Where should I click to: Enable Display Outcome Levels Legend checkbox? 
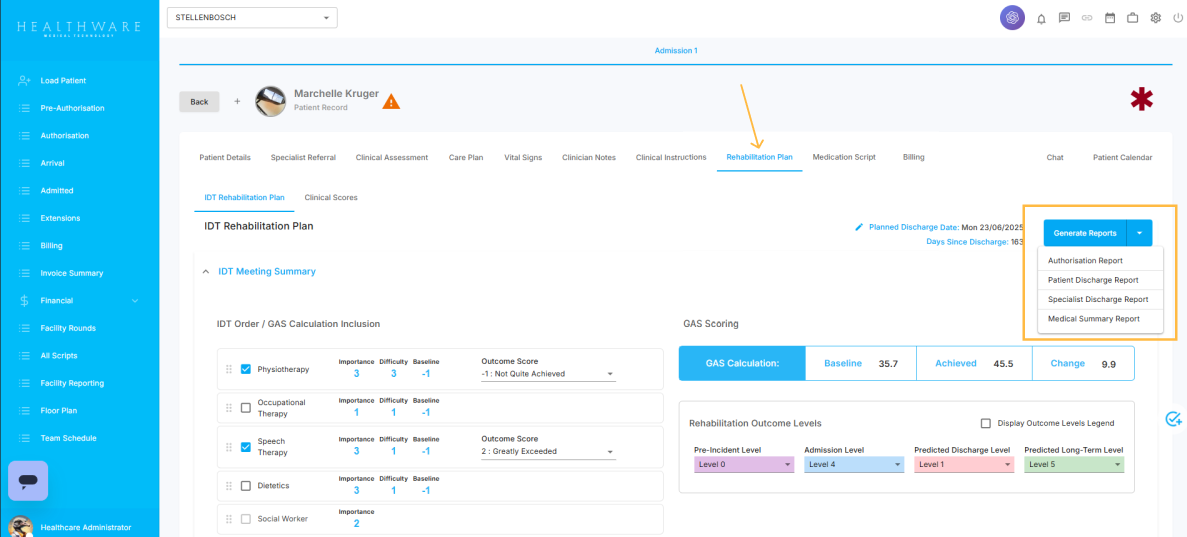986,423
